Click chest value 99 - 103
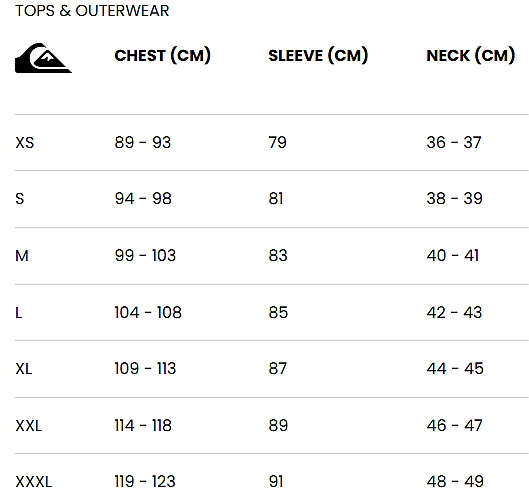This screenshot has width=529, height=502. pyautogui.click(x=145, y=255)
